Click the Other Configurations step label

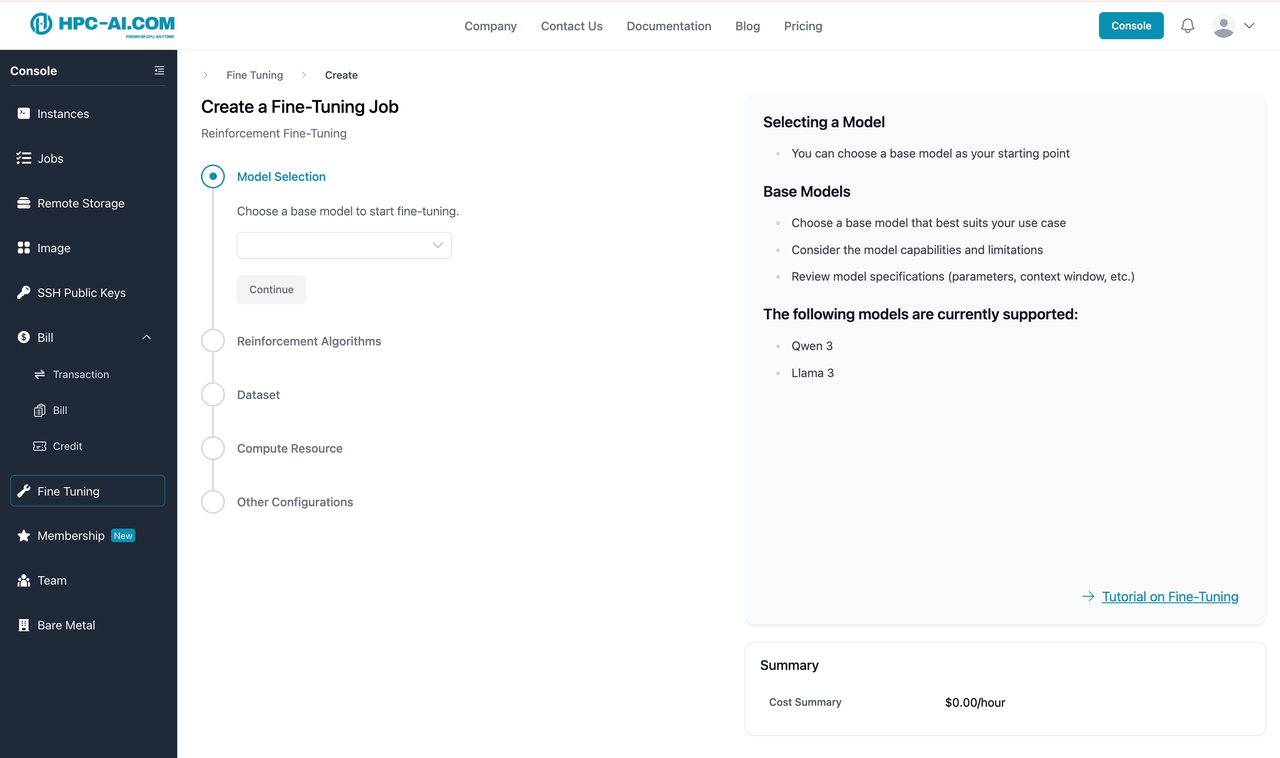tap(295, 502)
